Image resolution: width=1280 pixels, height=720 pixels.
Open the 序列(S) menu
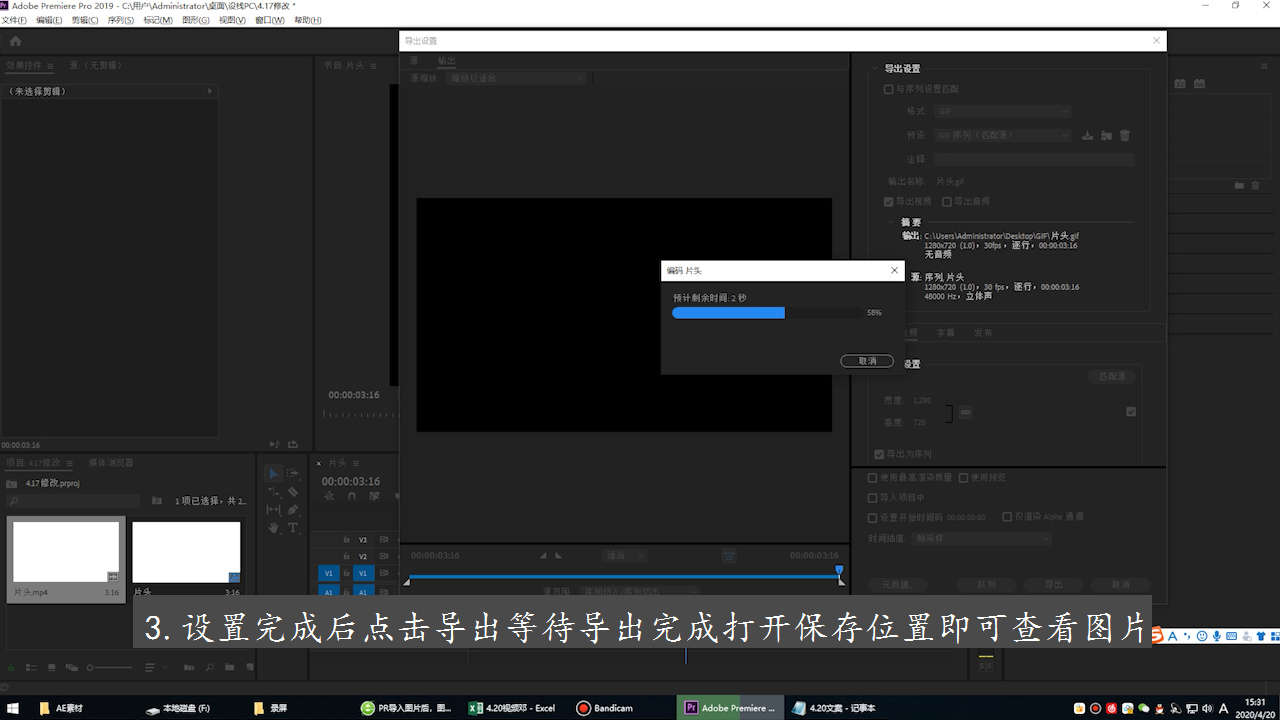coord(120,20)
